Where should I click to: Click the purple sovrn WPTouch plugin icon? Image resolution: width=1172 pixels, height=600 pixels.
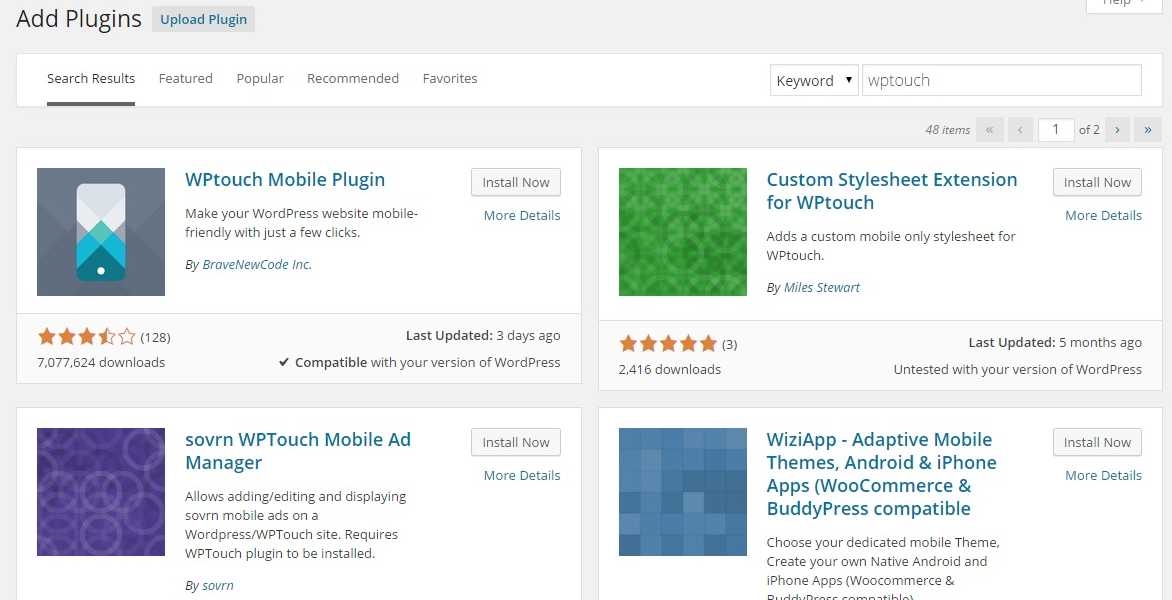(101, 492)
